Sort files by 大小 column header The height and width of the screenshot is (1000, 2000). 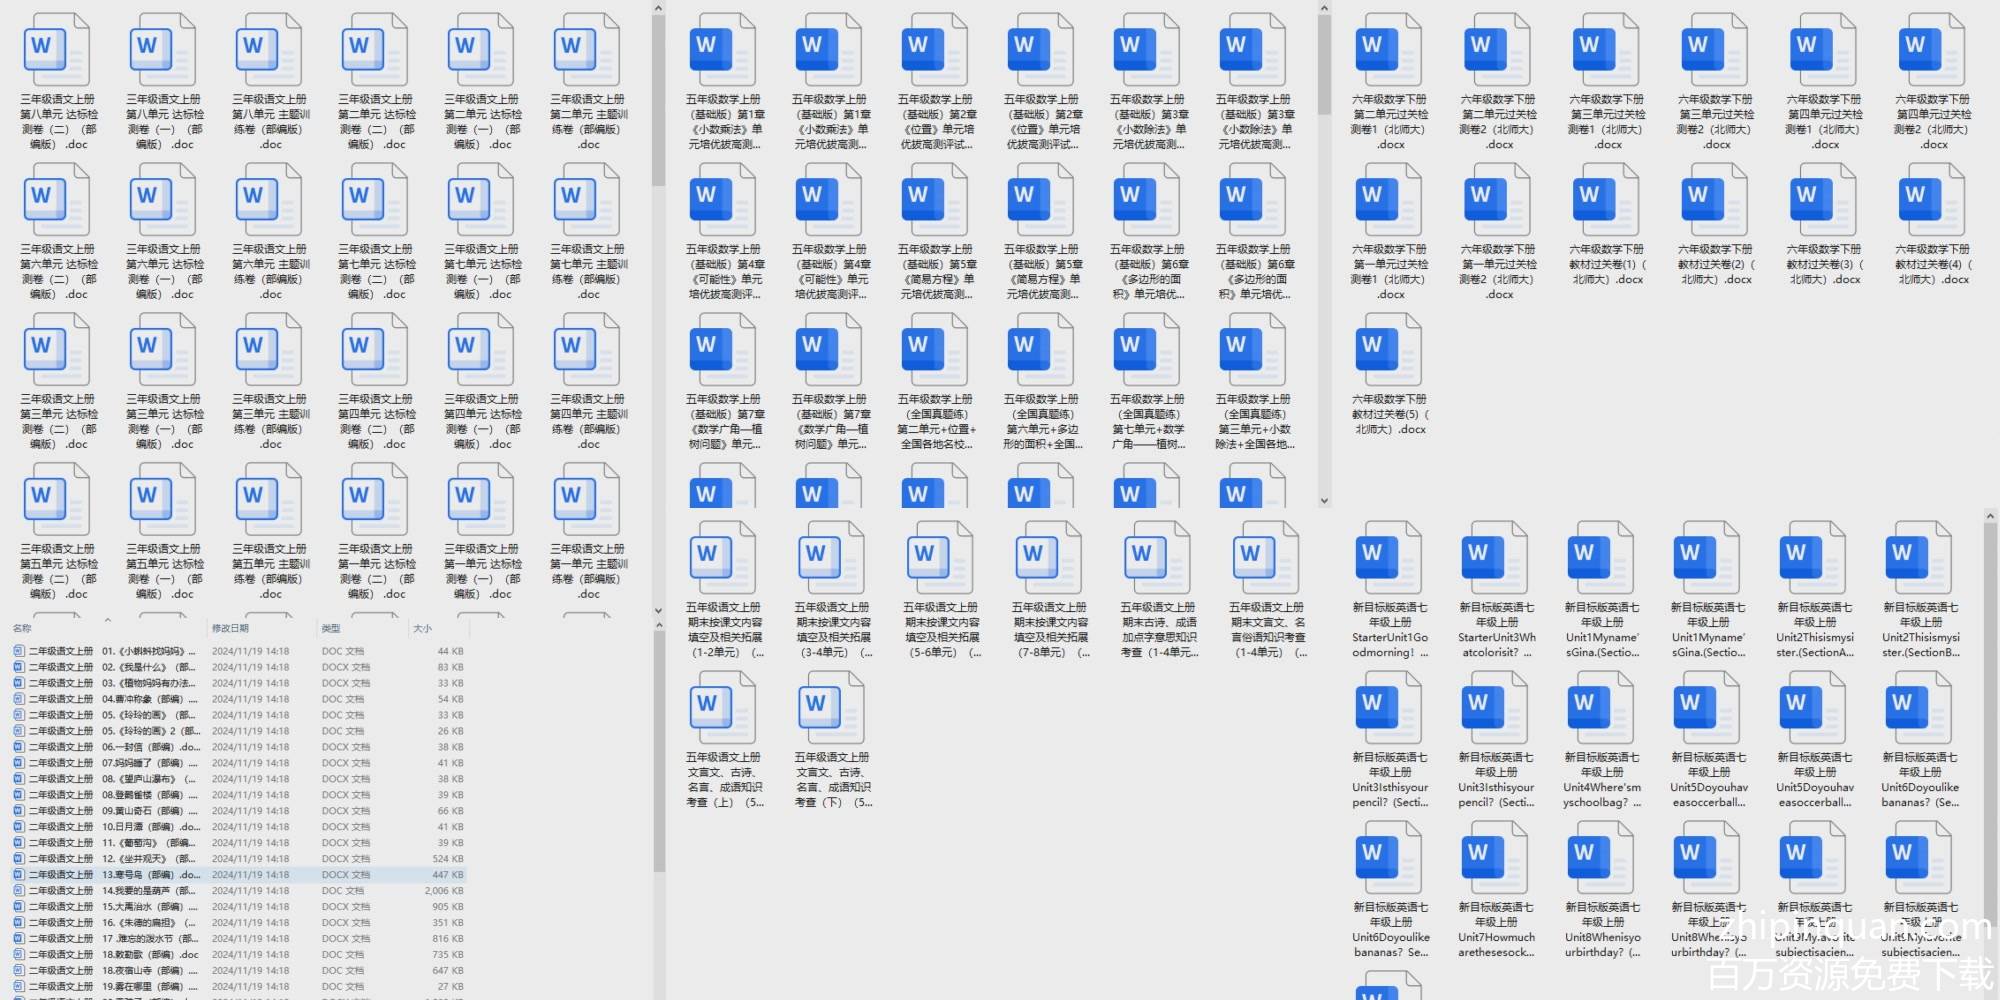click(x=423, y=629)
